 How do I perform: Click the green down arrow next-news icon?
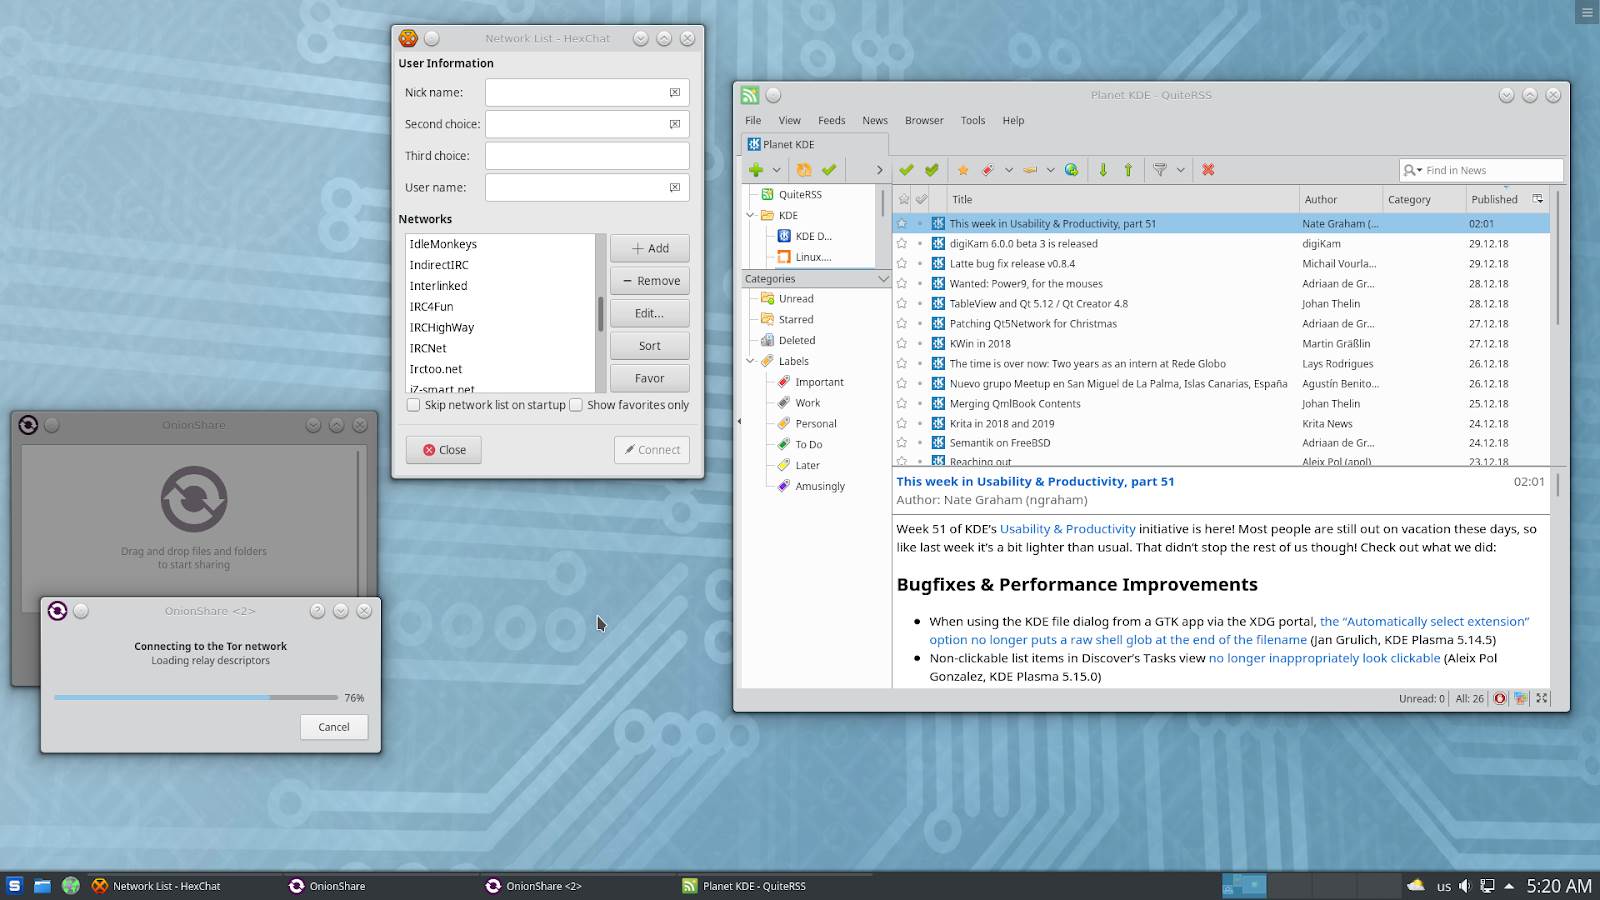point(1103,170)
